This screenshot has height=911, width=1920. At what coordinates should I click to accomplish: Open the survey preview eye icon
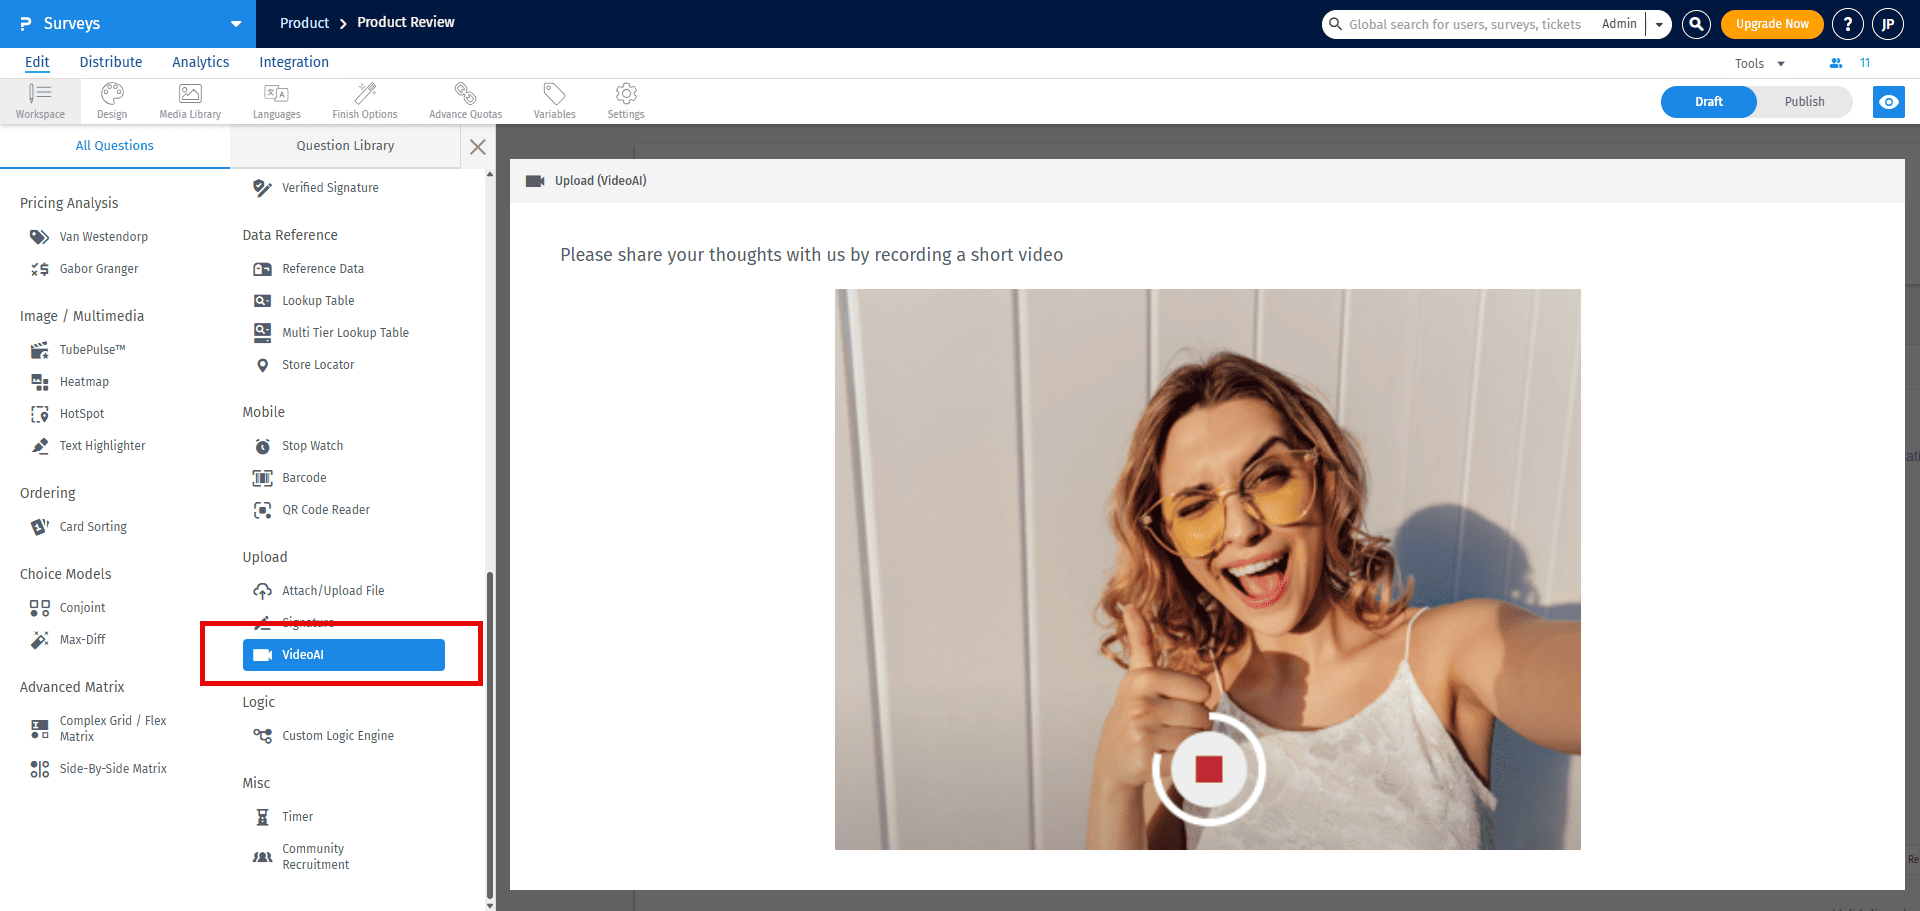coord(1889,101)
